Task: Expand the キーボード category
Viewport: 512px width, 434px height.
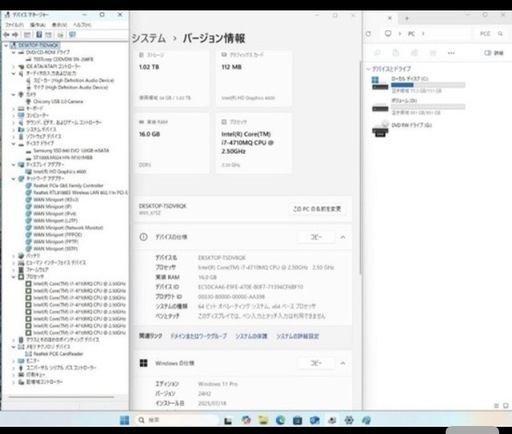Action: pos(14,109)
